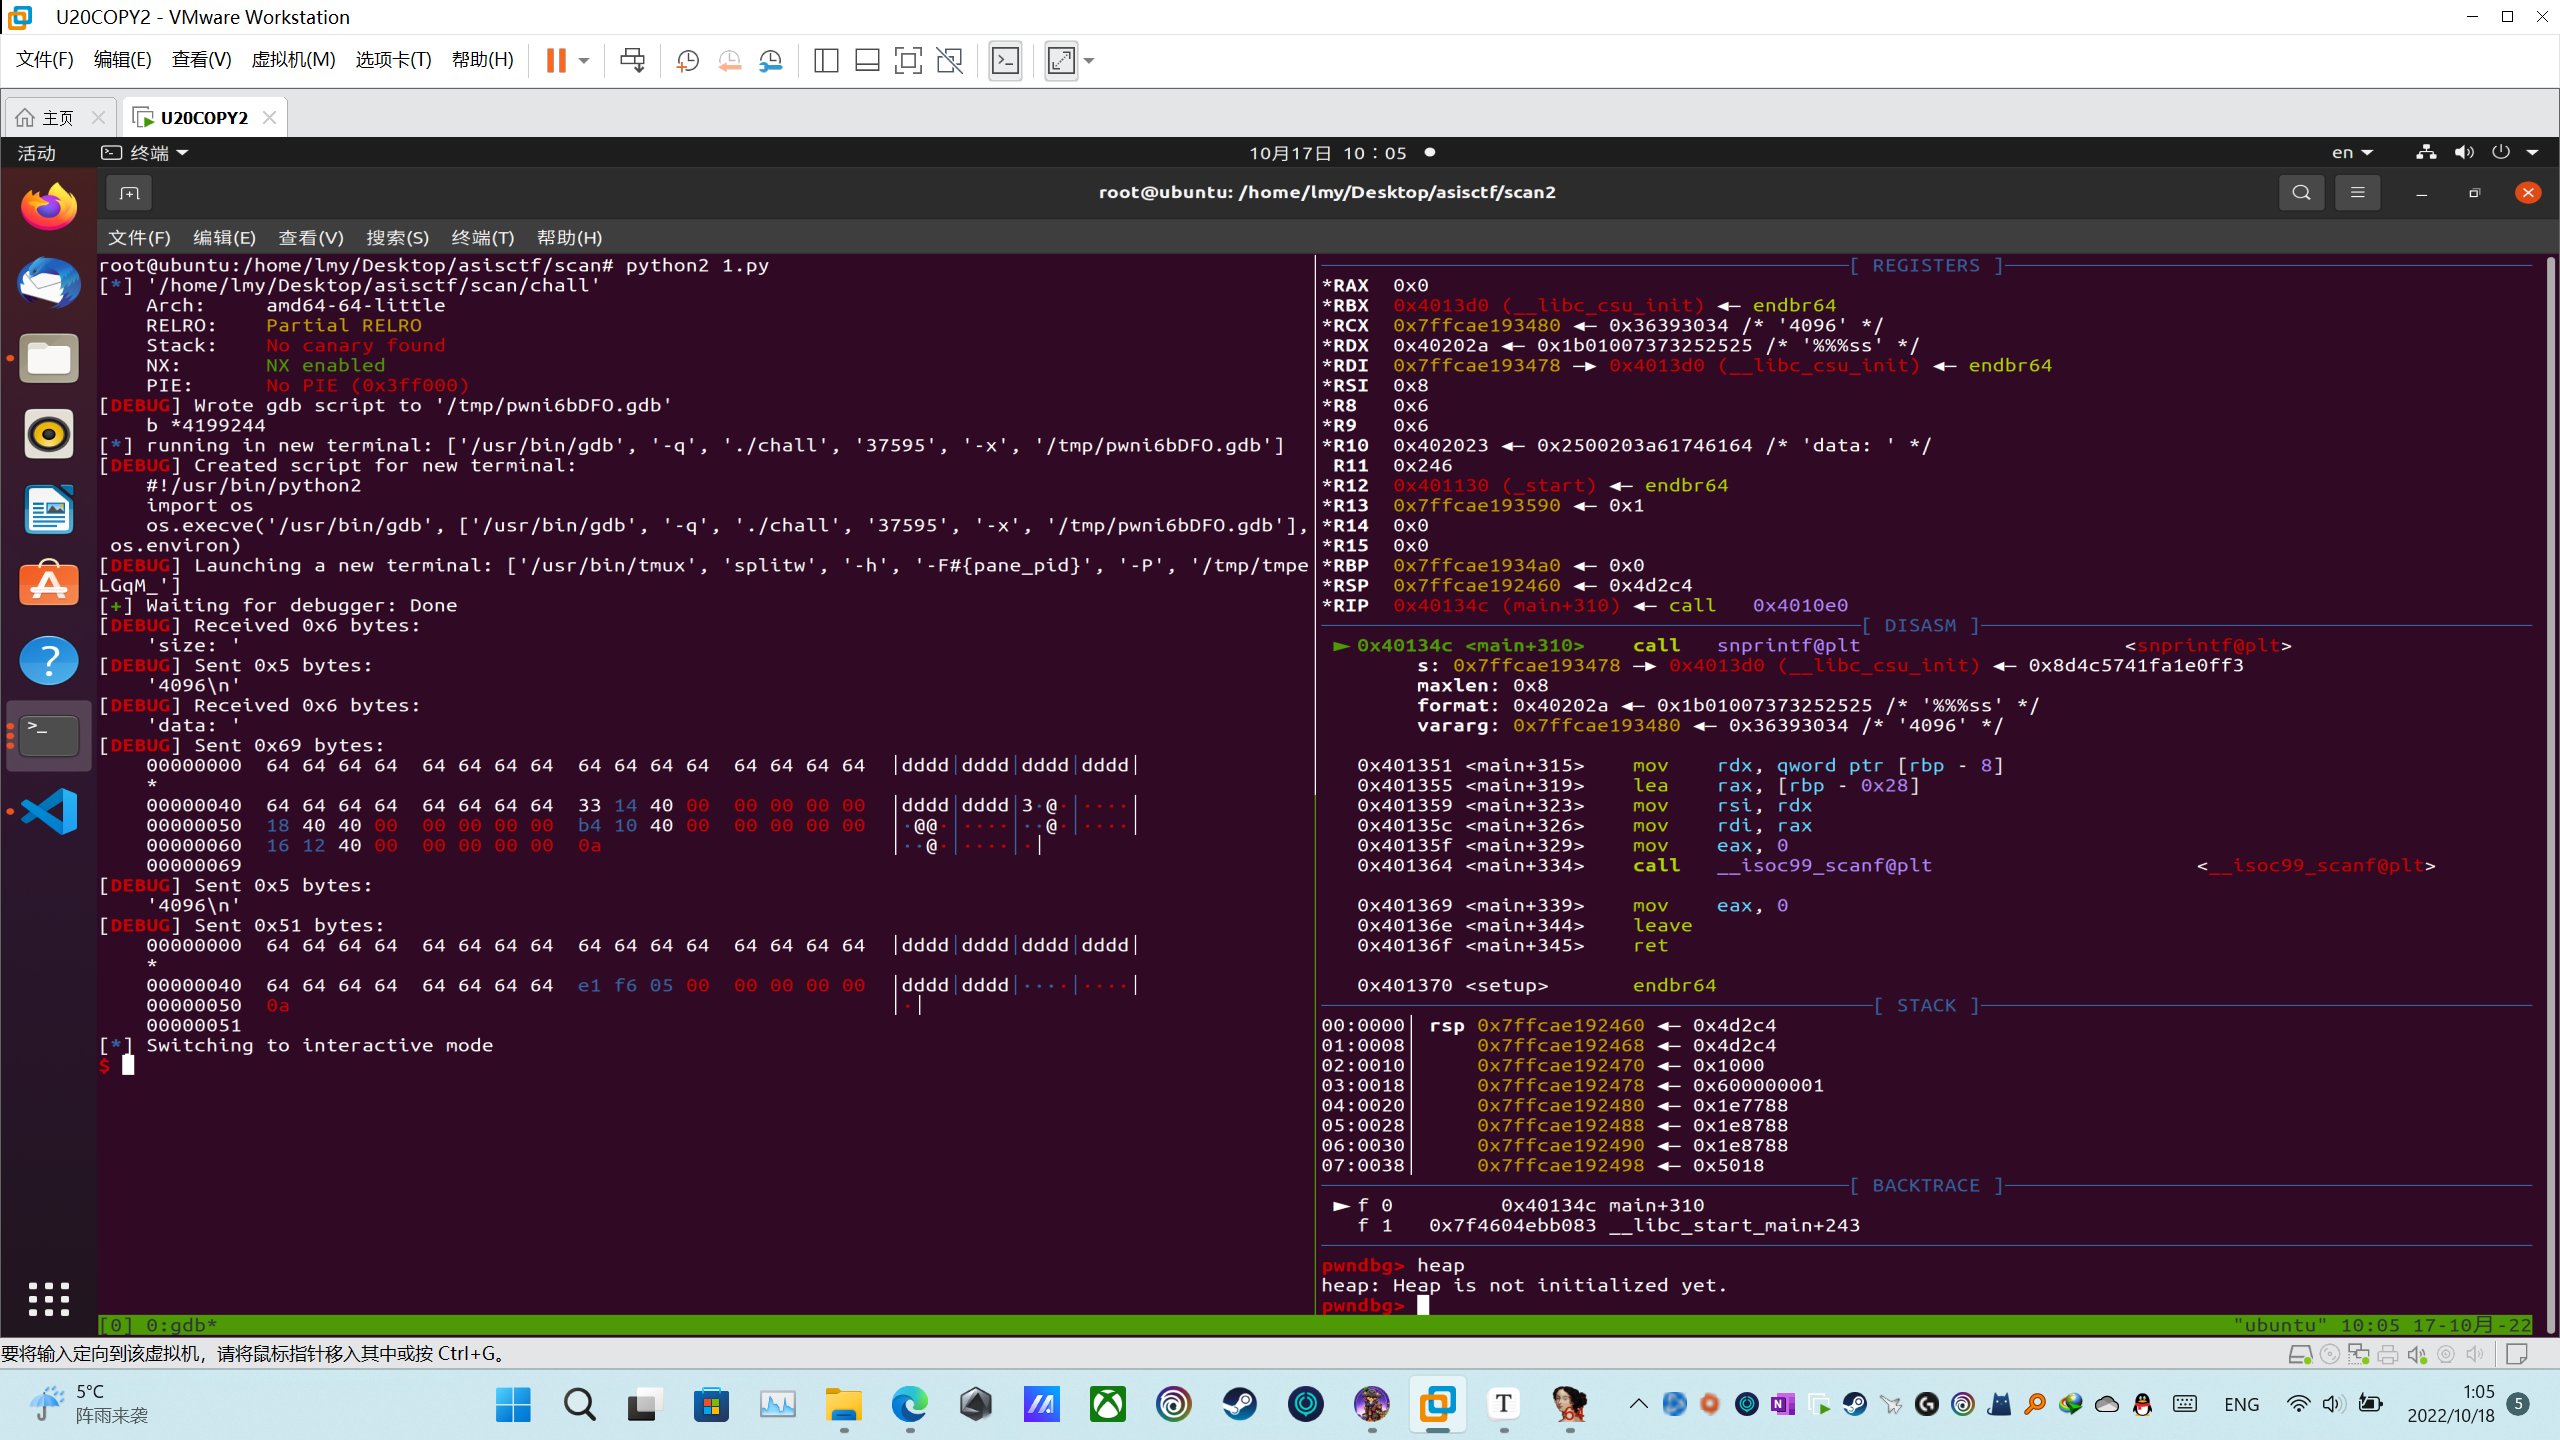Image resolution: width=2560 pixels, height=1440 pixels.
Task: Launch Firefox from the Ubuntu dock
Action: 48,207
